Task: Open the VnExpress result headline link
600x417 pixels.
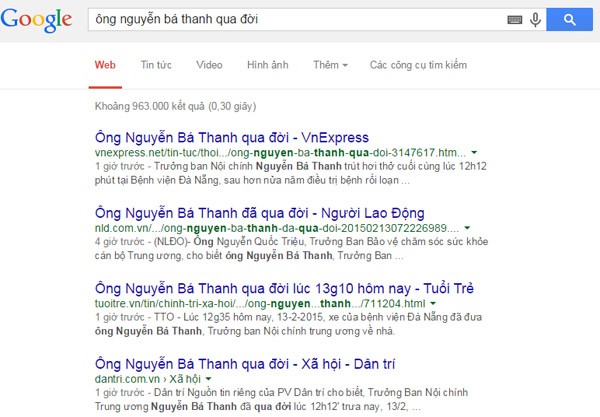Action: (232, 137)
